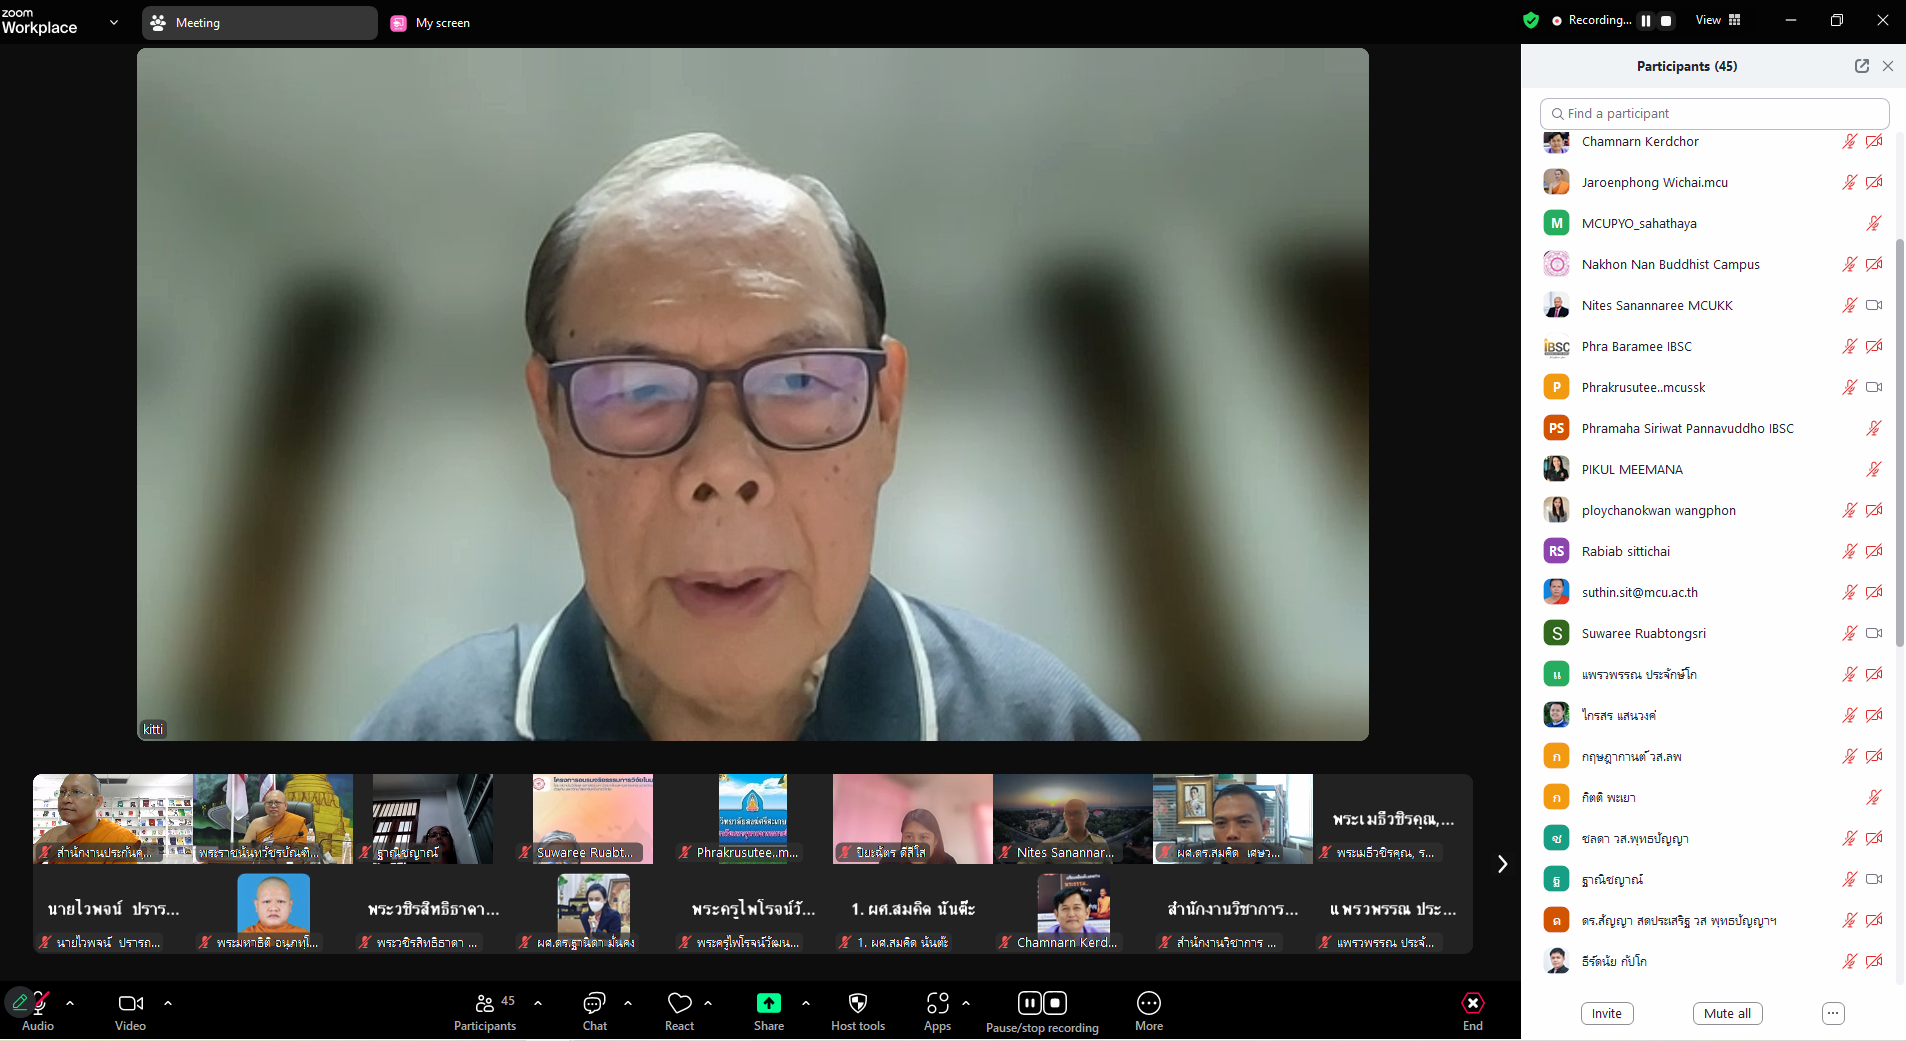1906x1041 pixels.
Task: Open the View menu
Action: 1716,20
